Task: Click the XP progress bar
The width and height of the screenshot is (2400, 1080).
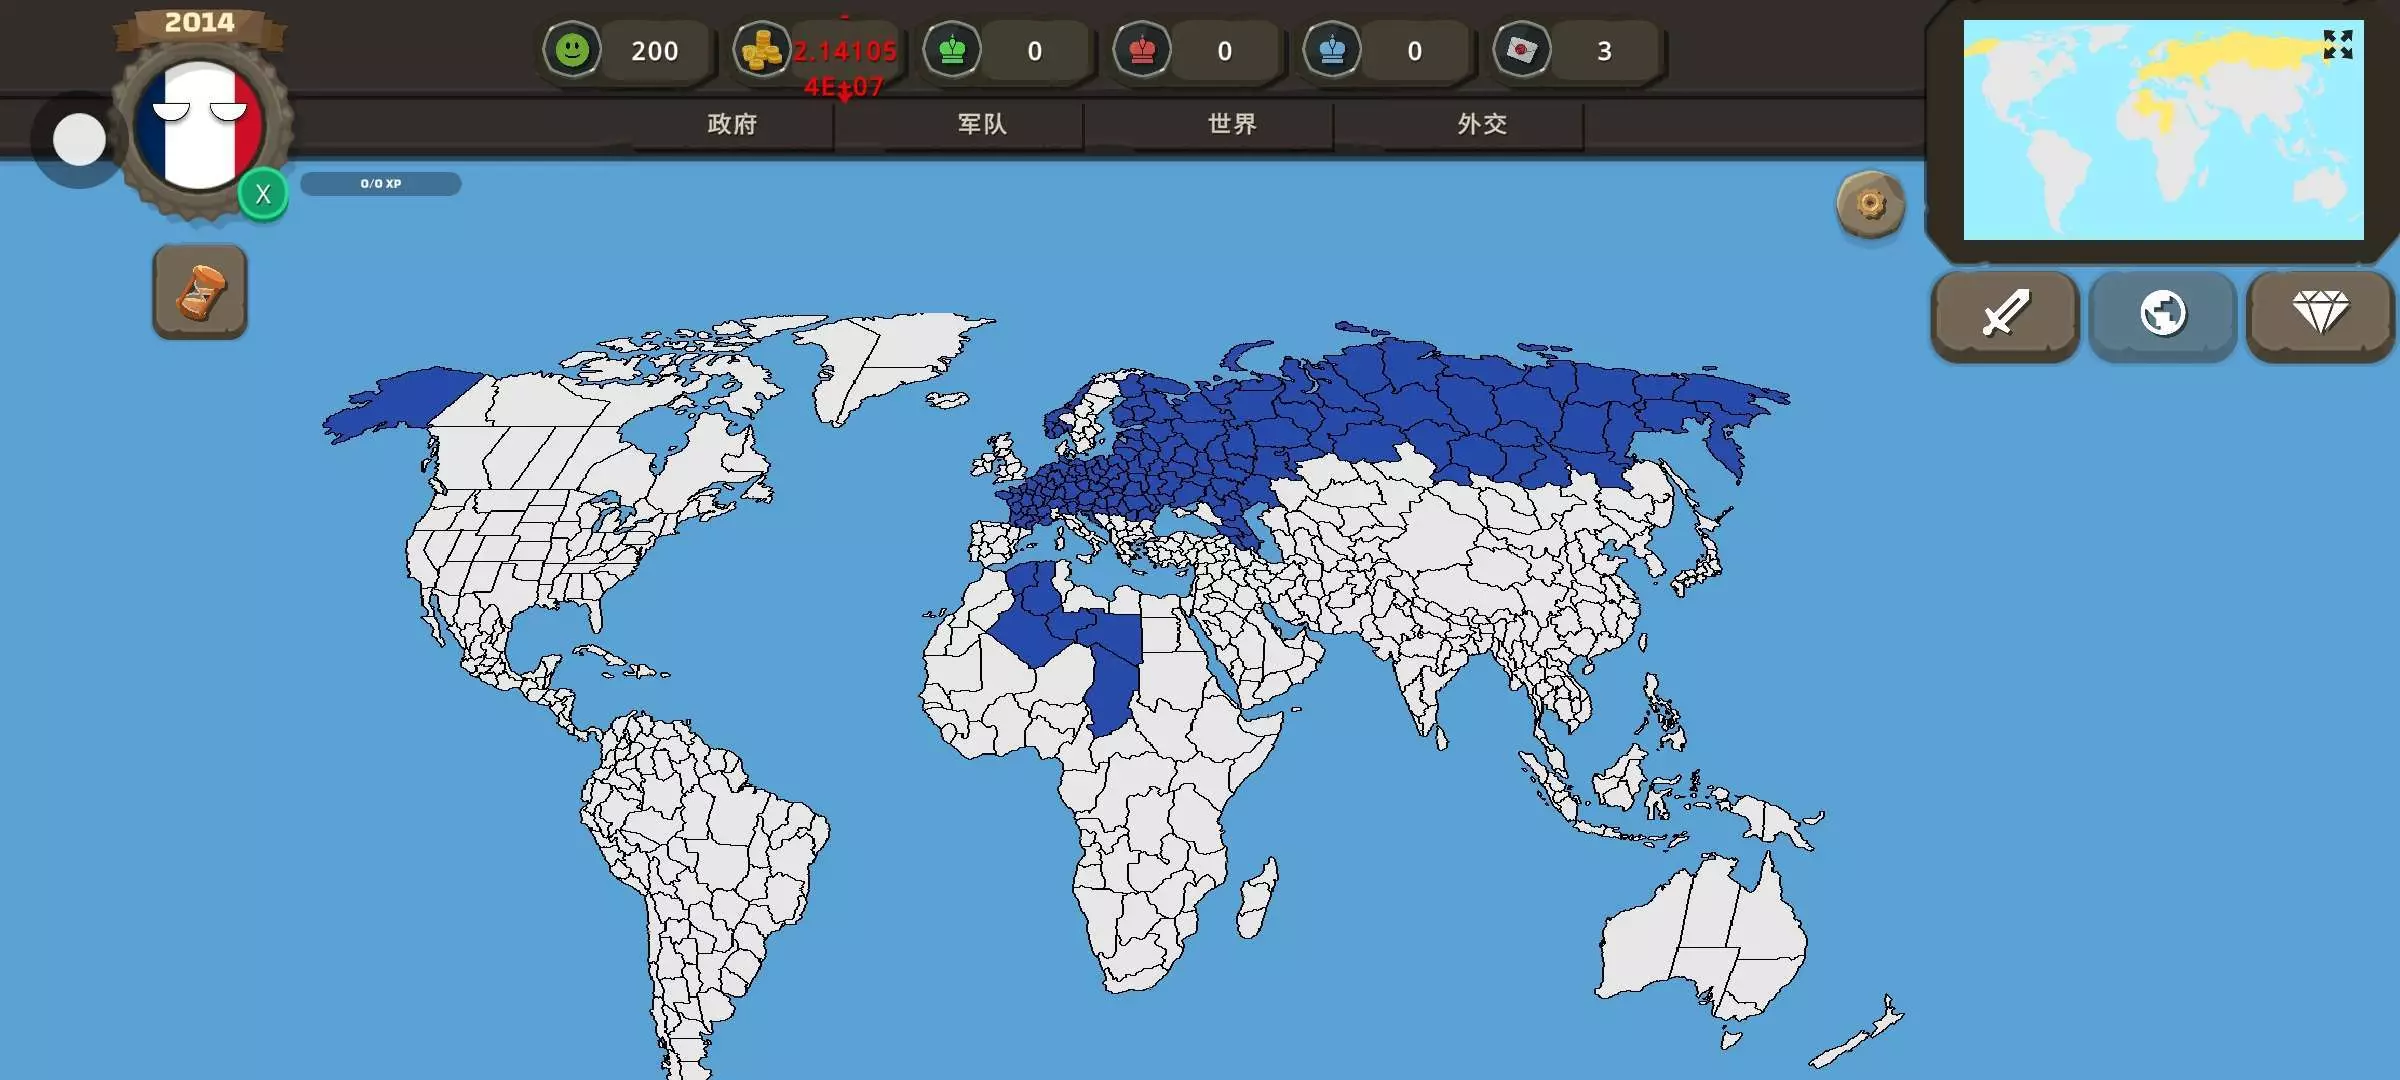Action: tap(381, 184)
